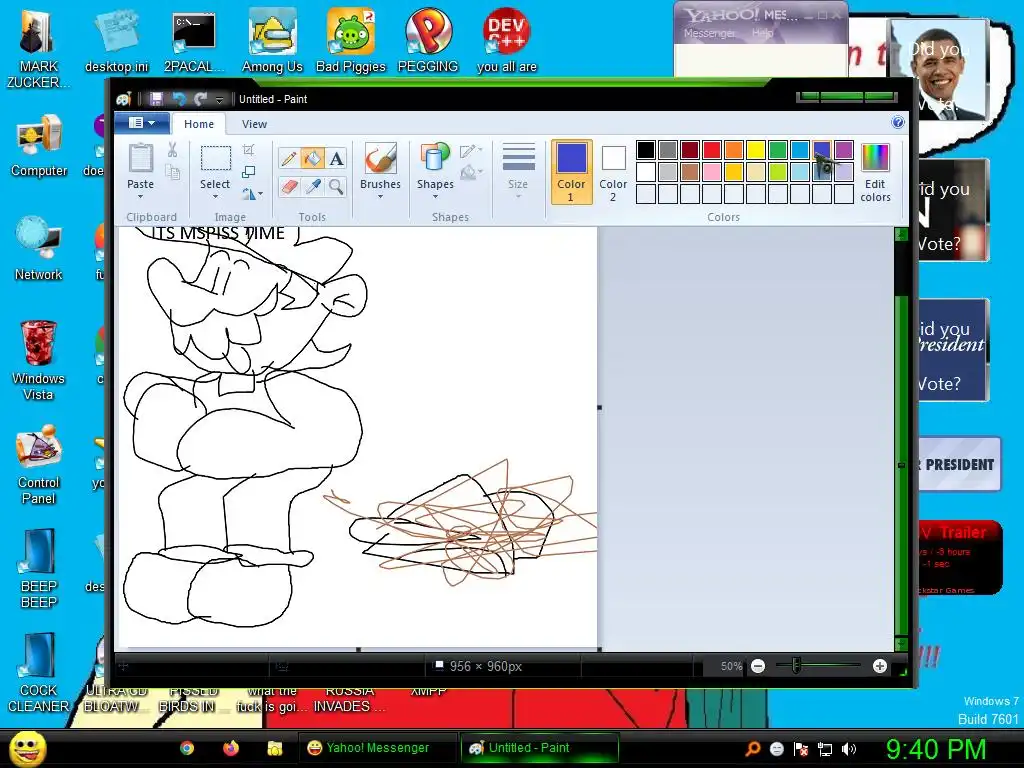The image size is (1024, 768).
Task: Click the Resize icon in Image group
Action: 249,172
